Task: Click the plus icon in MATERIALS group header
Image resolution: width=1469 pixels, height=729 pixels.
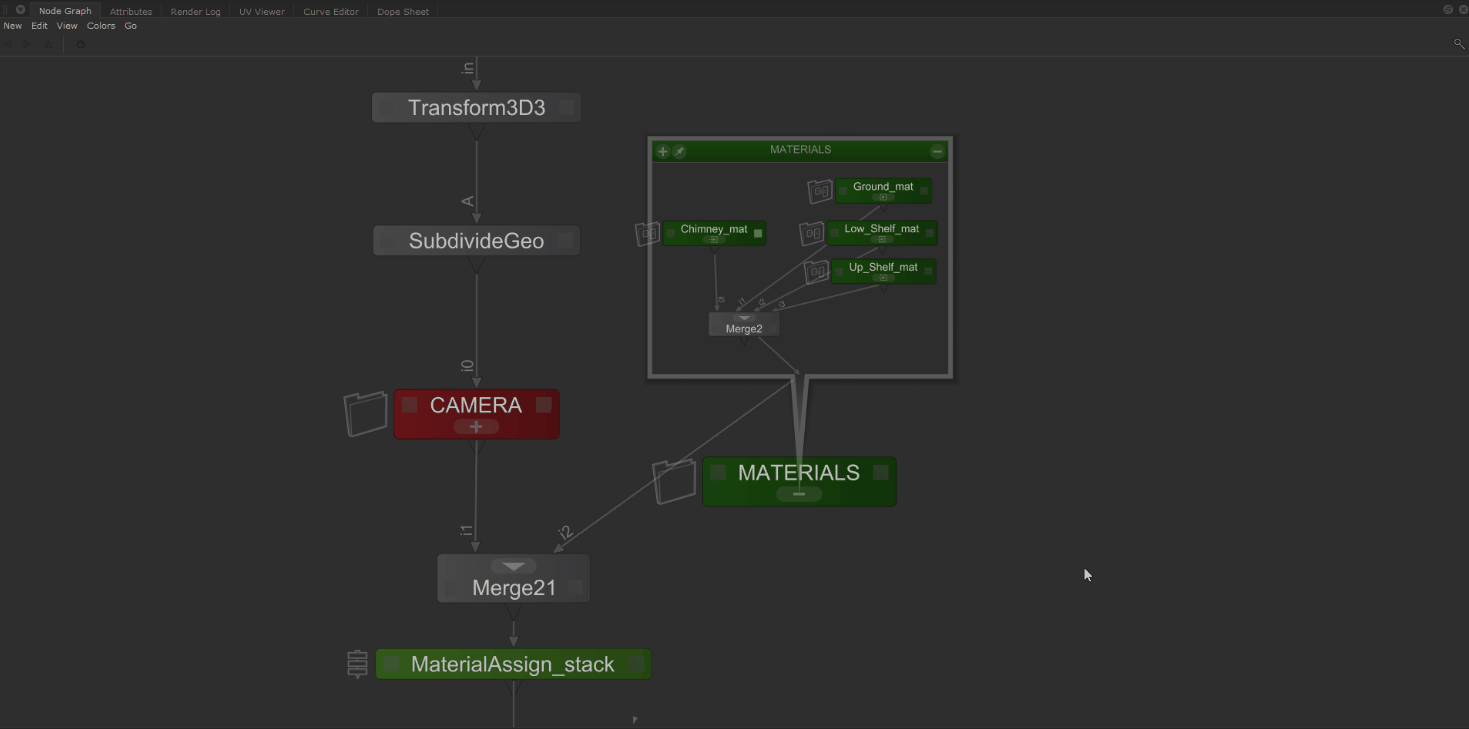Action: click(x=662, y=152)
